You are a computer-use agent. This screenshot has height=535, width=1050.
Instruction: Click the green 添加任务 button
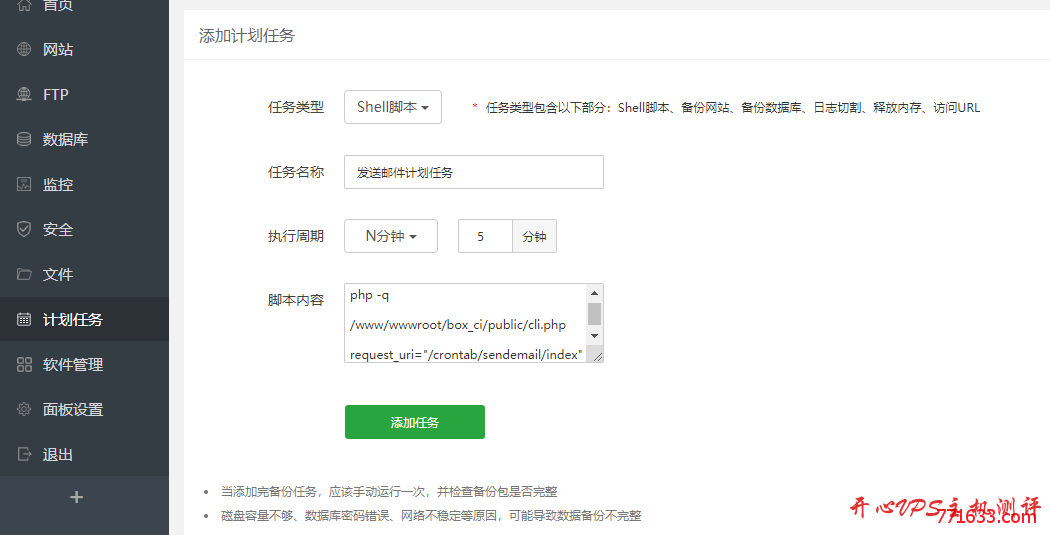click(x=415, y=422)
